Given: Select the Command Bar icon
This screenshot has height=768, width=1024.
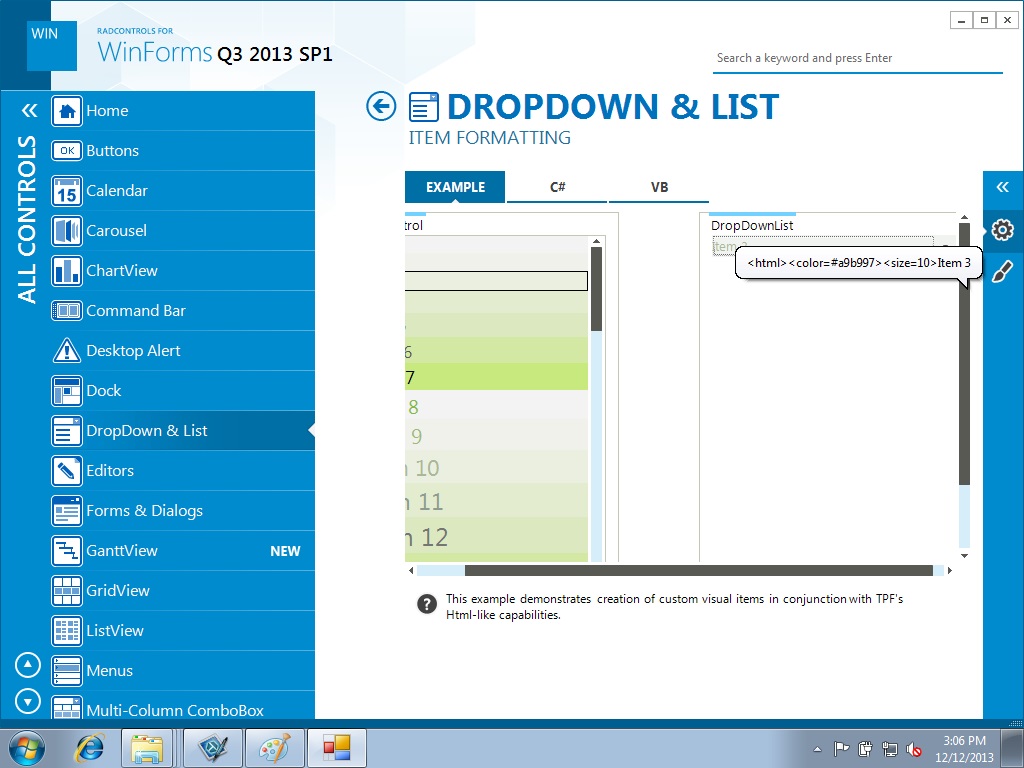Looking at the screenshot, I should tap(67, 310).
